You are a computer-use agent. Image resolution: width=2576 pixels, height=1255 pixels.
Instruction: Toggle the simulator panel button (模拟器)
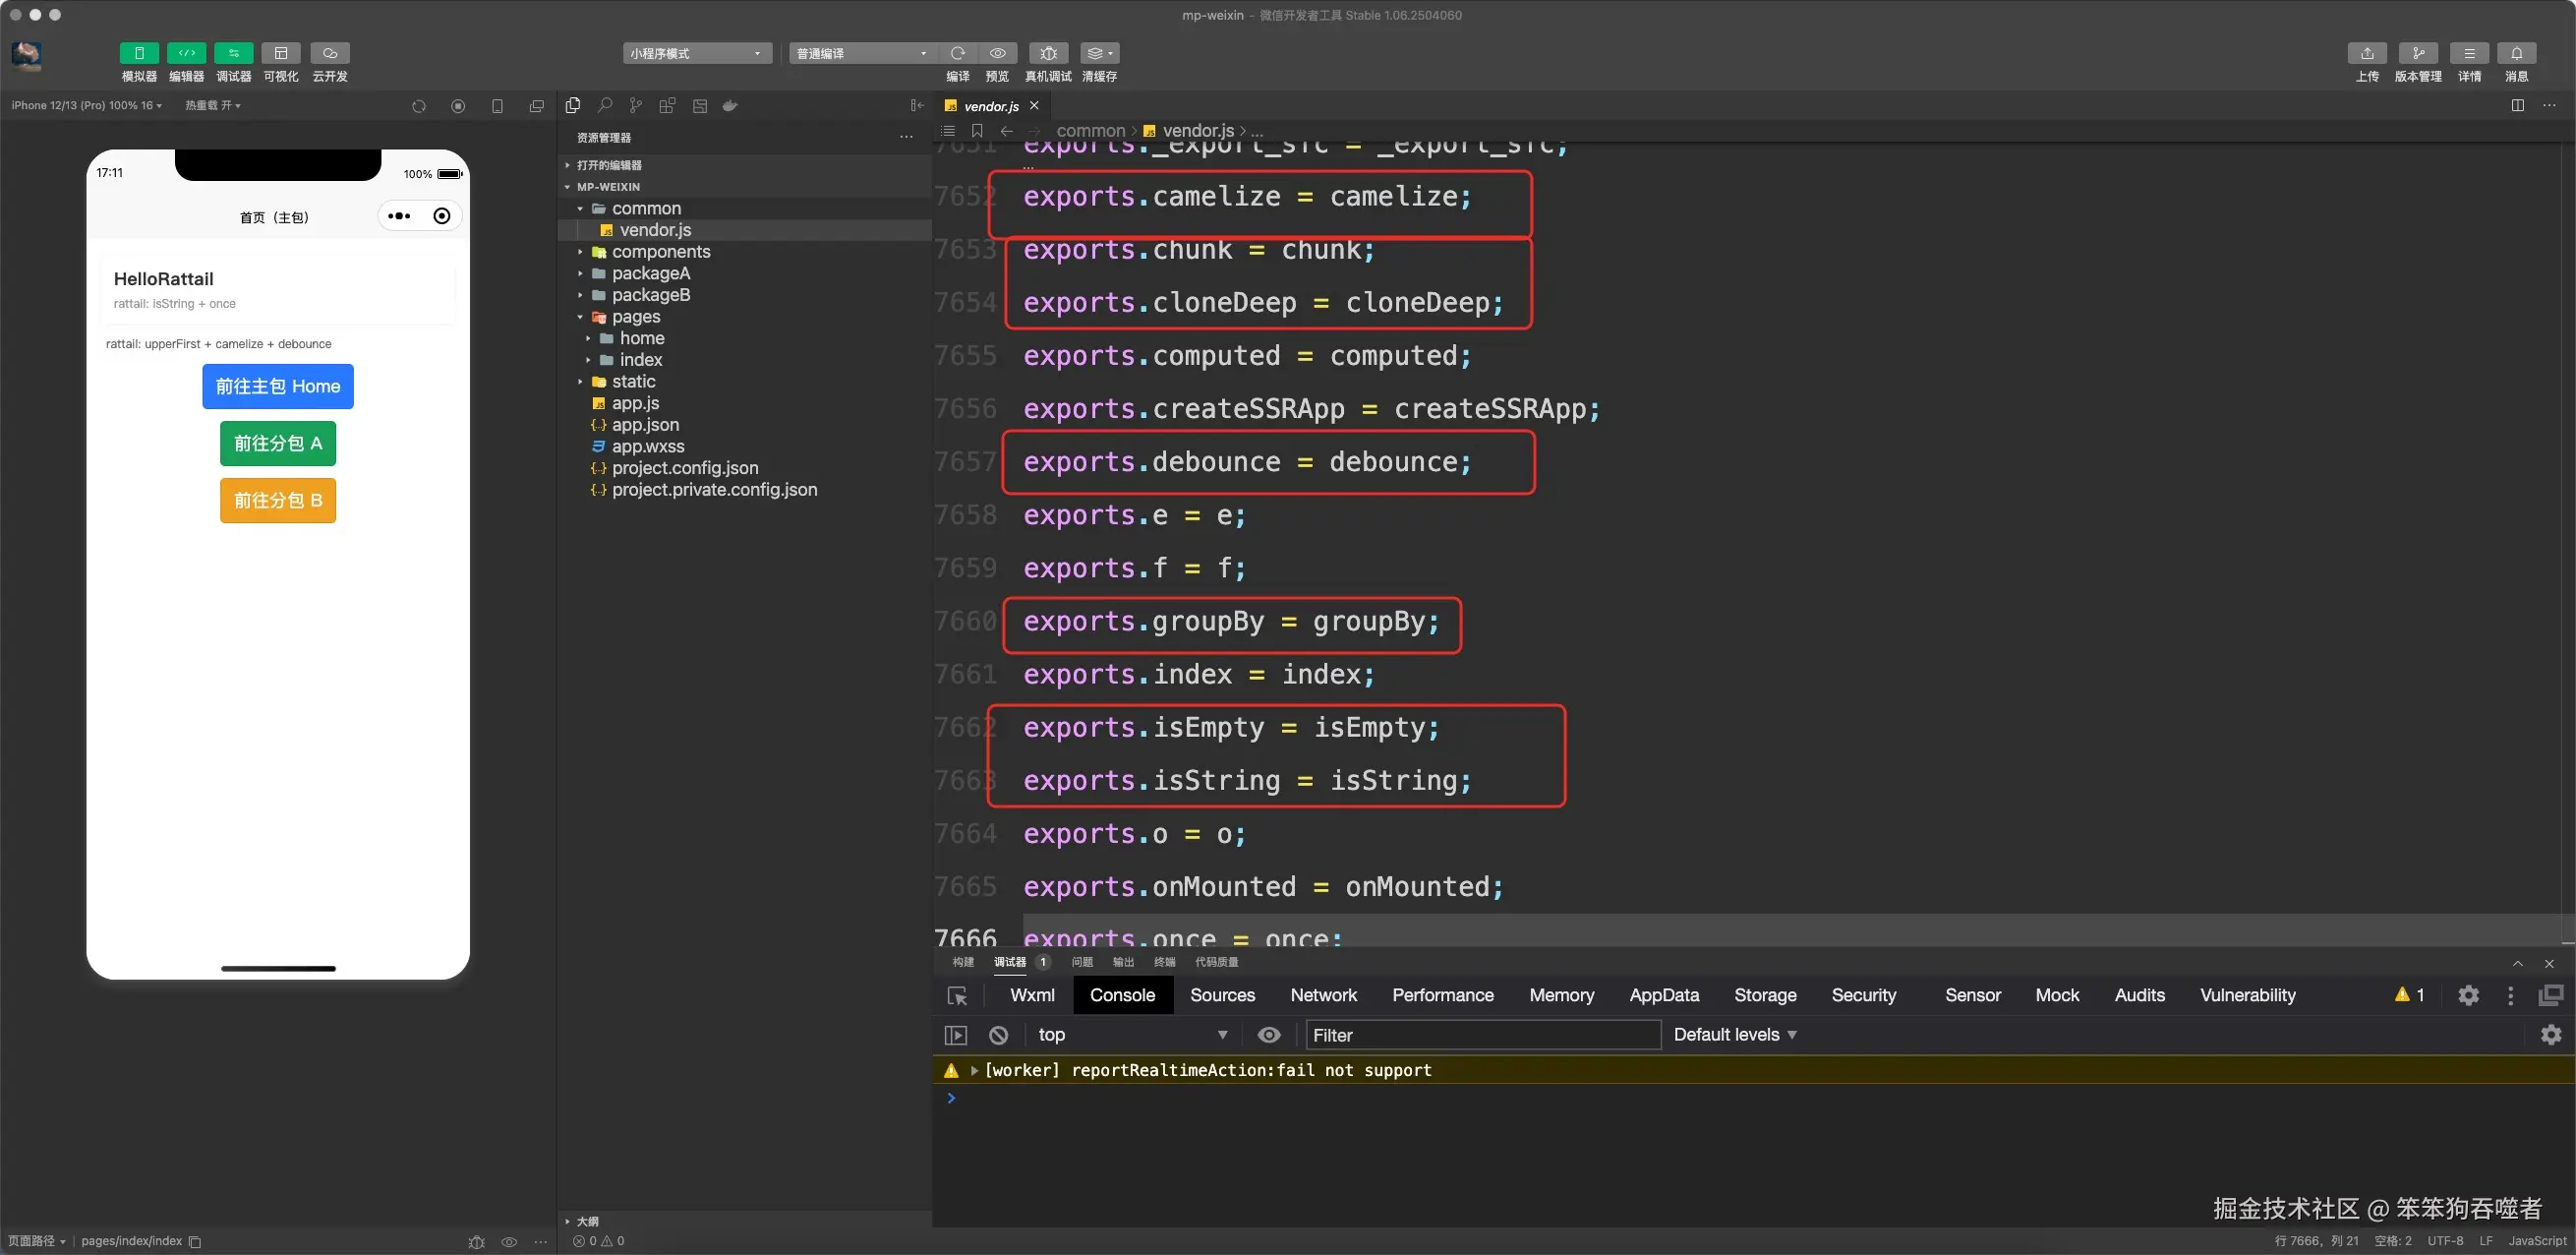(x=139, y=53)
